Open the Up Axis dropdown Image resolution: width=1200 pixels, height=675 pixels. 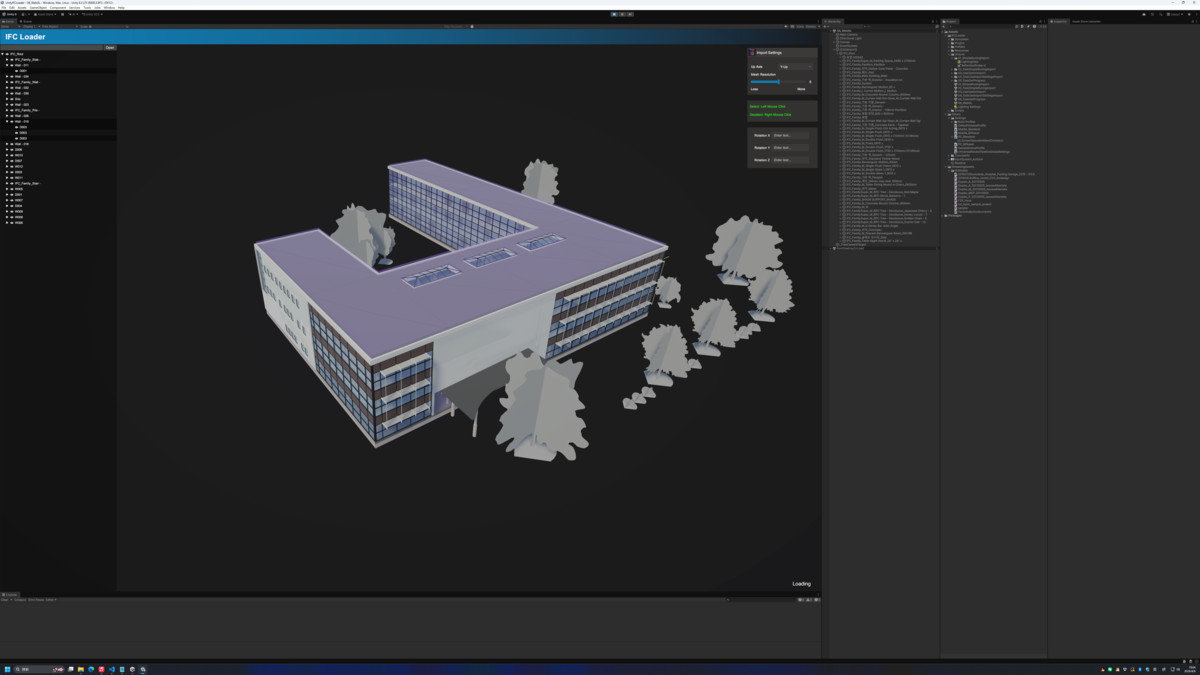(796, 66)
